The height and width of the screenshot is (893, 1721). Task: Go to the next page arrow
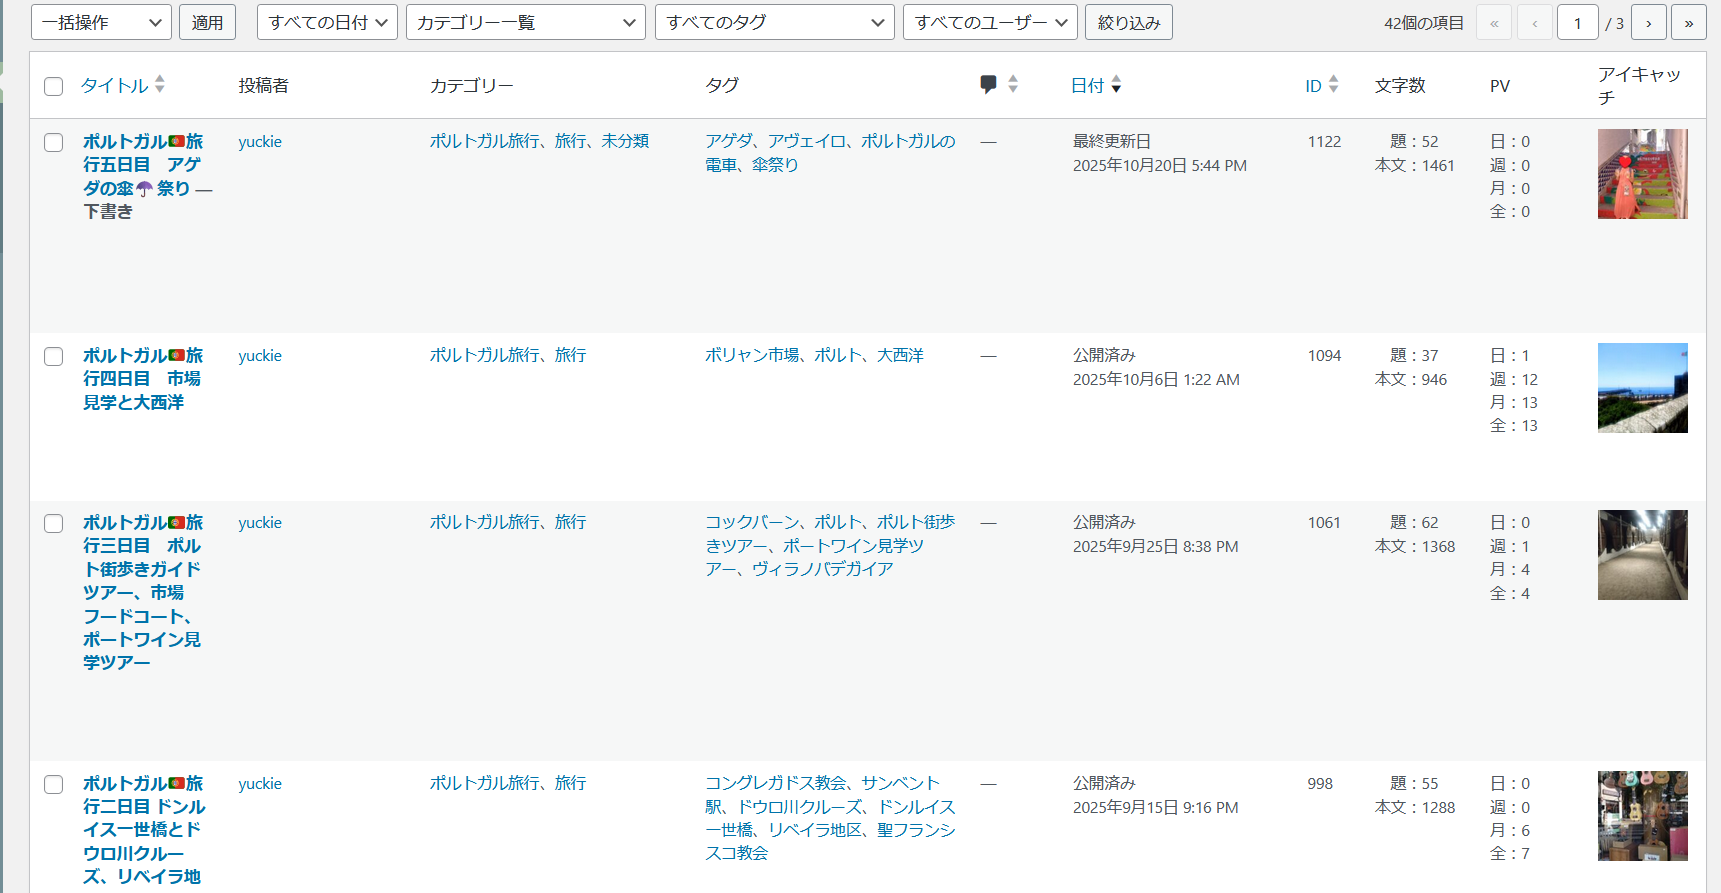tap(1648, 23)
